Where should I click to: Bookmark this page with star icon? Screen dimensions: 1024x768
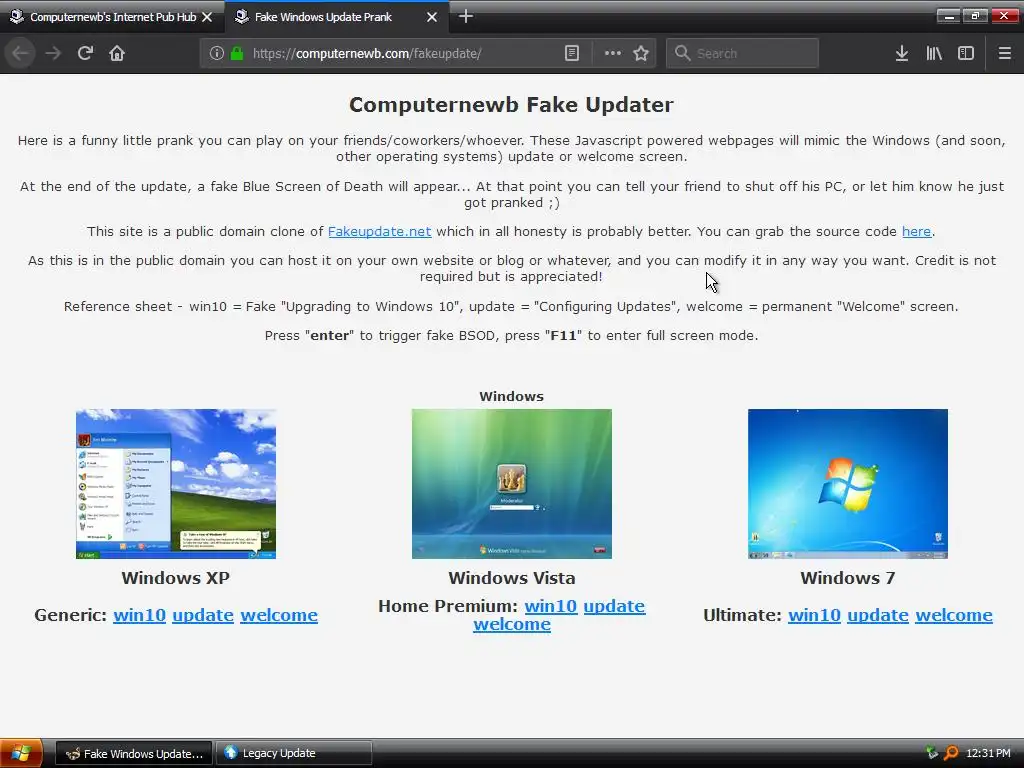pyautogui.click(x=641, y=54)
